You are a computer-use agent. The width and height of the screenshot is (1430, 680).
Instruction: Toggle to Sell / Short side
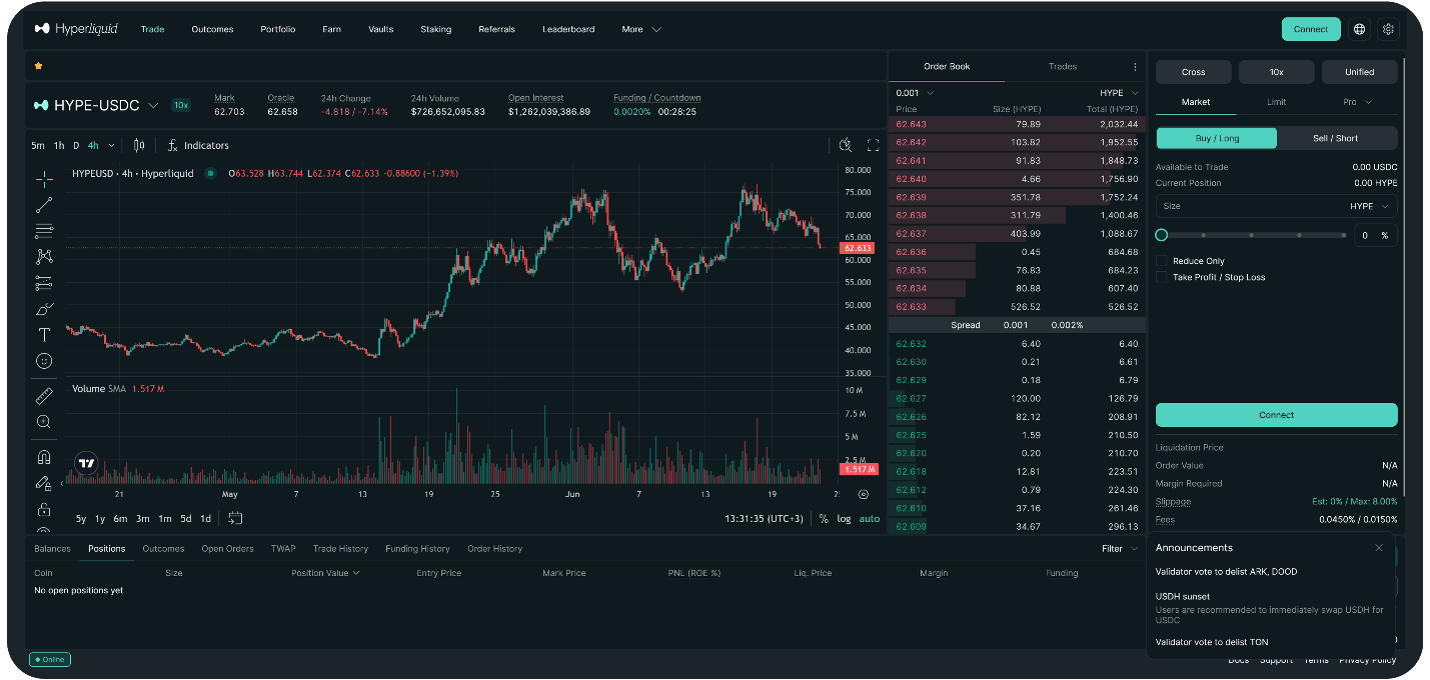pyautogui.click(x=1337, y=138)
